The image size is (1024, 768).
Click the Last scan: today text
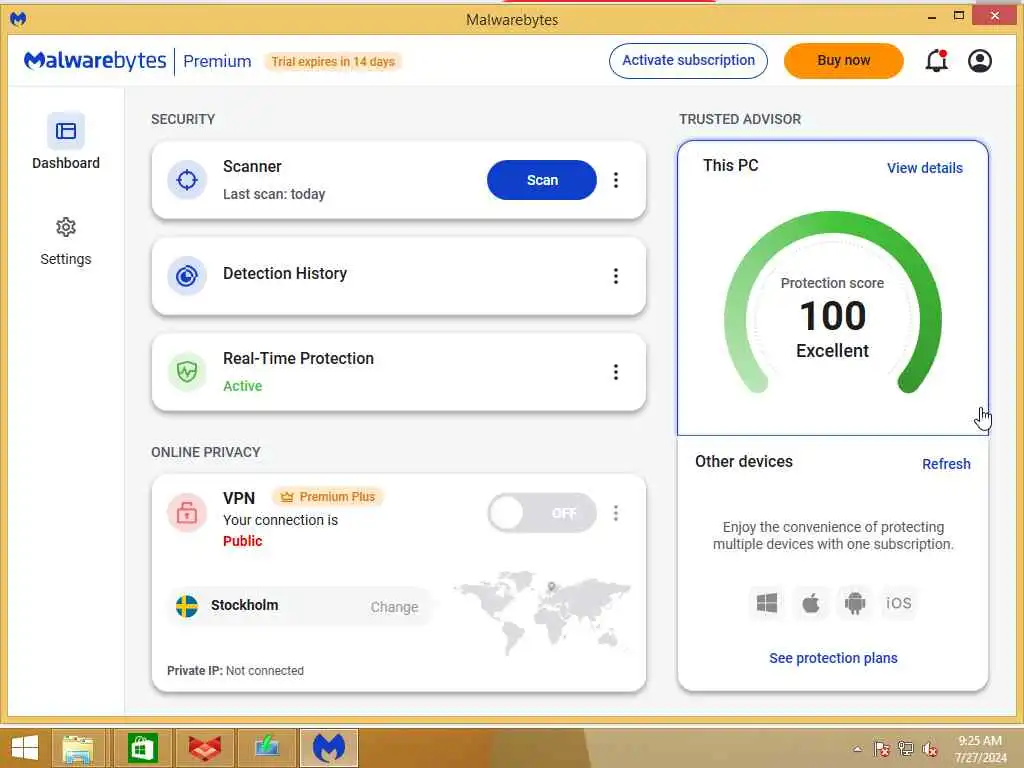click(274, 194)
